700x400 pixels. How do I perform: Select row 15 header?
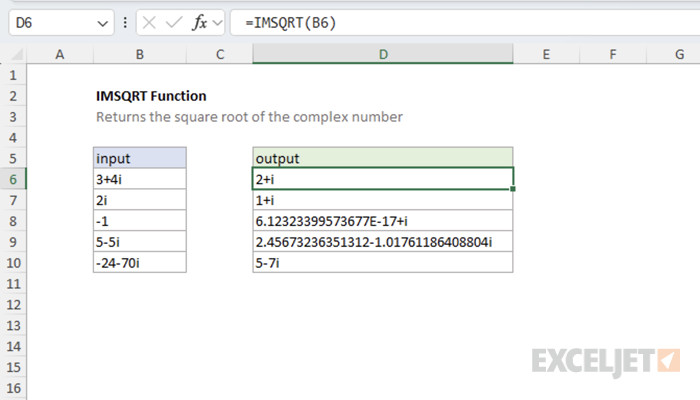click(x=13, y=367)
